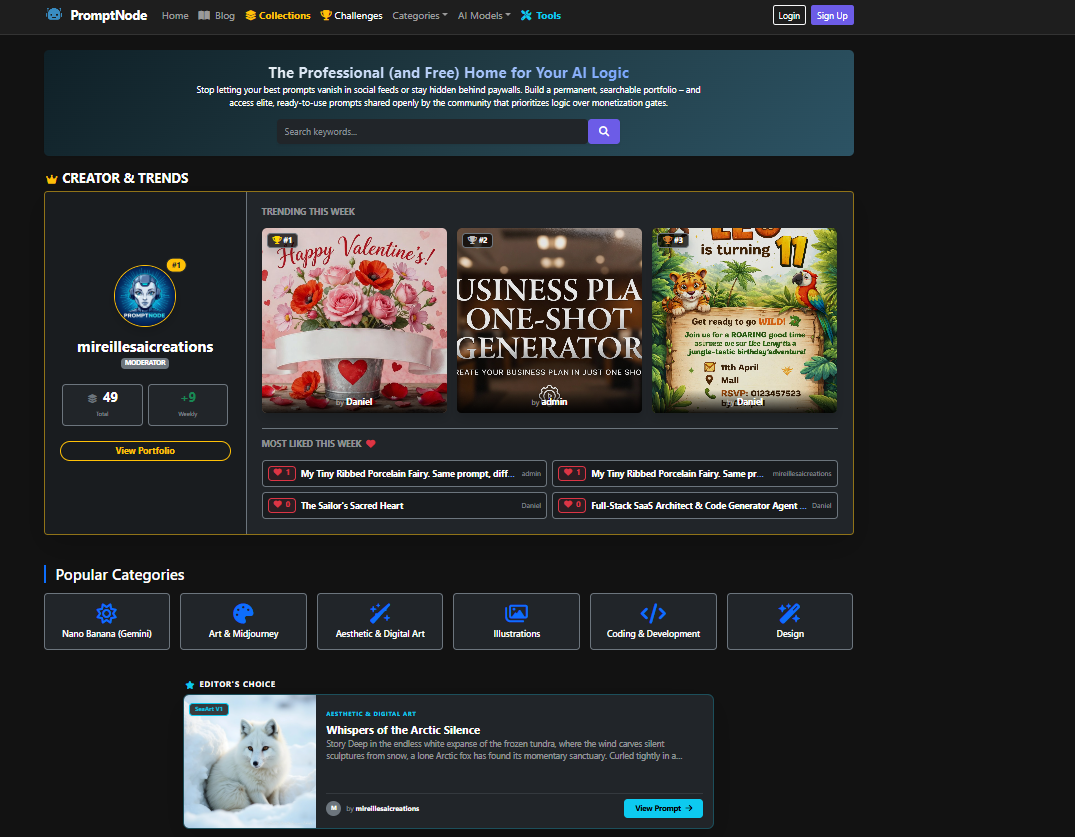Click the search magnifier button

[x=604, y=131]
